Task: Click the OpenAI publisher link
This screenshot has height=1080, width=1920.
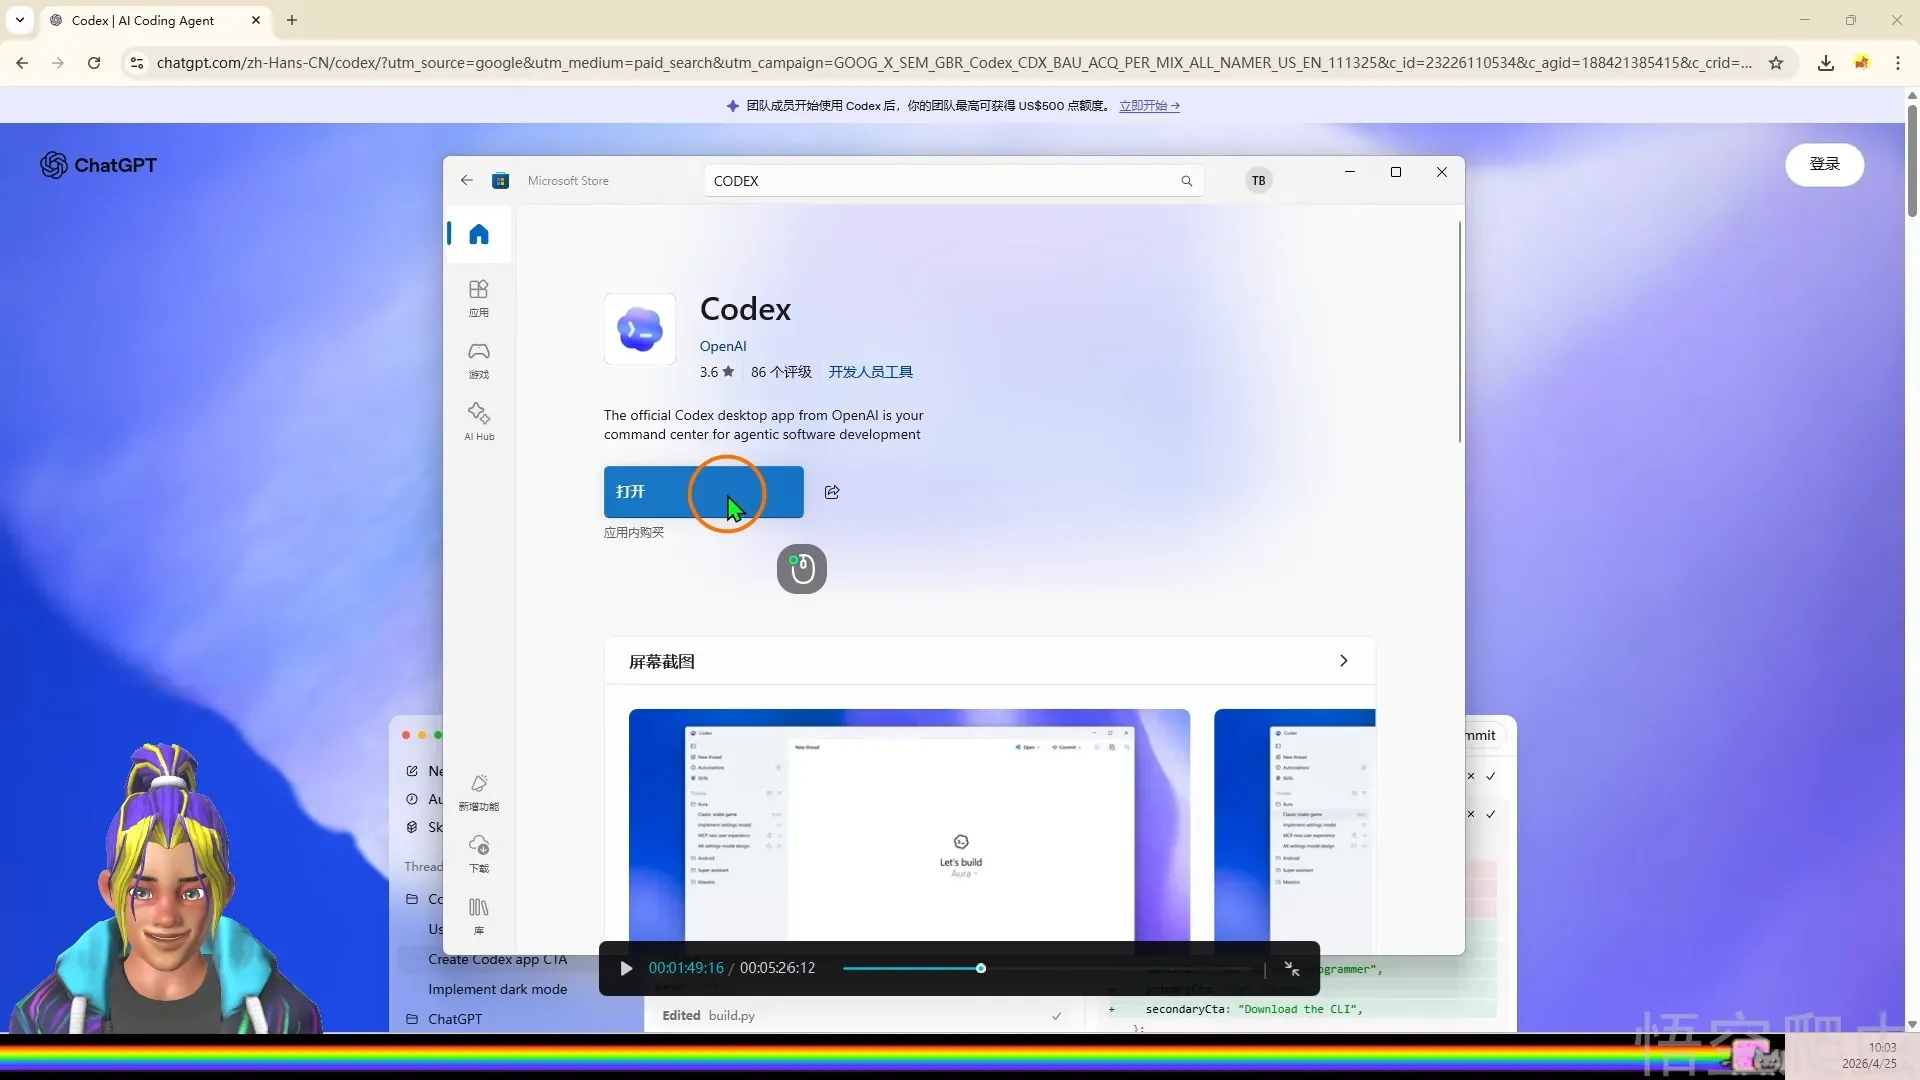Action: pyautogui.click(x=723, y=346)
